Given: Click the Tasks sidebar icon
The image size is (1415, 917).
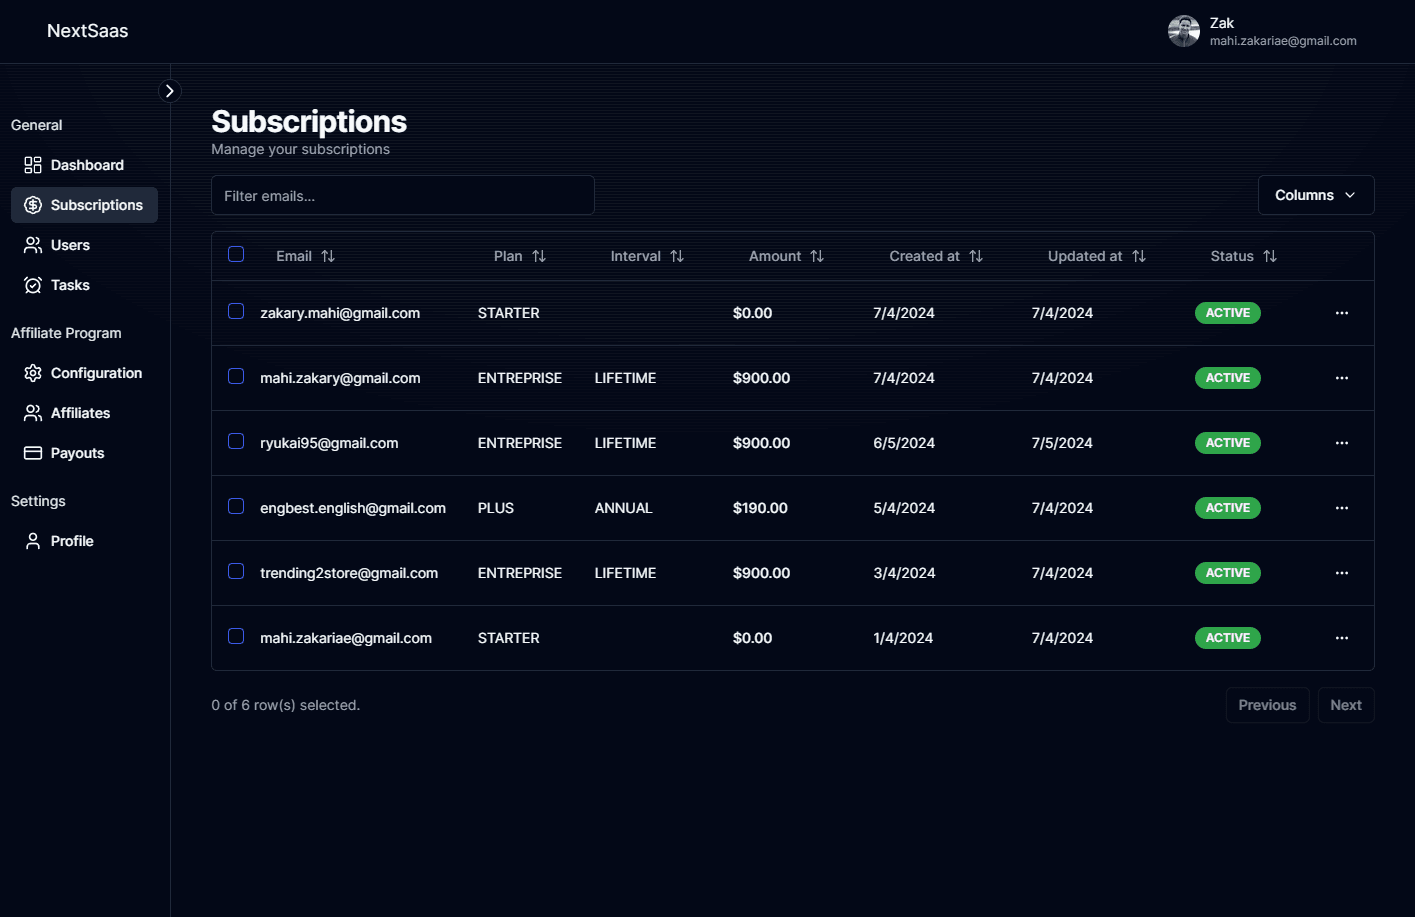Looking at the screenshot, I should click(x=33, y=284).
